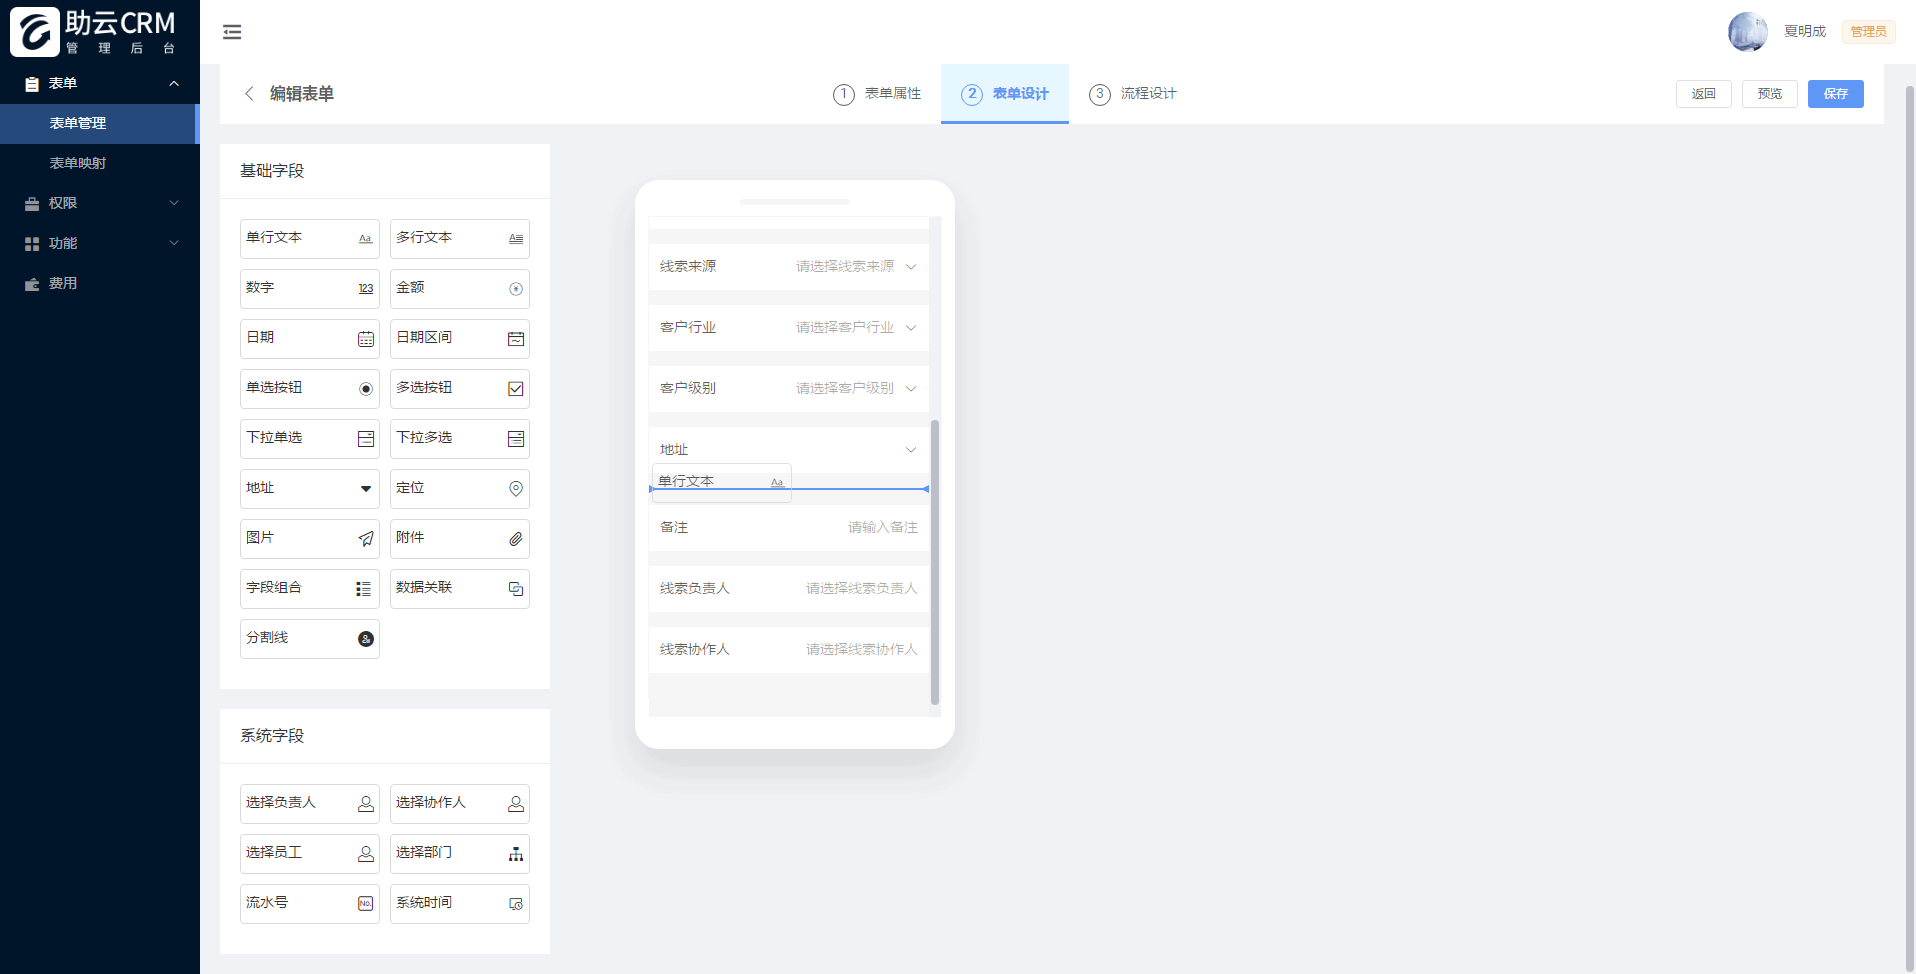Switch to the 流程设计 step tab
1916x974 pixels.
[1133, 94]
